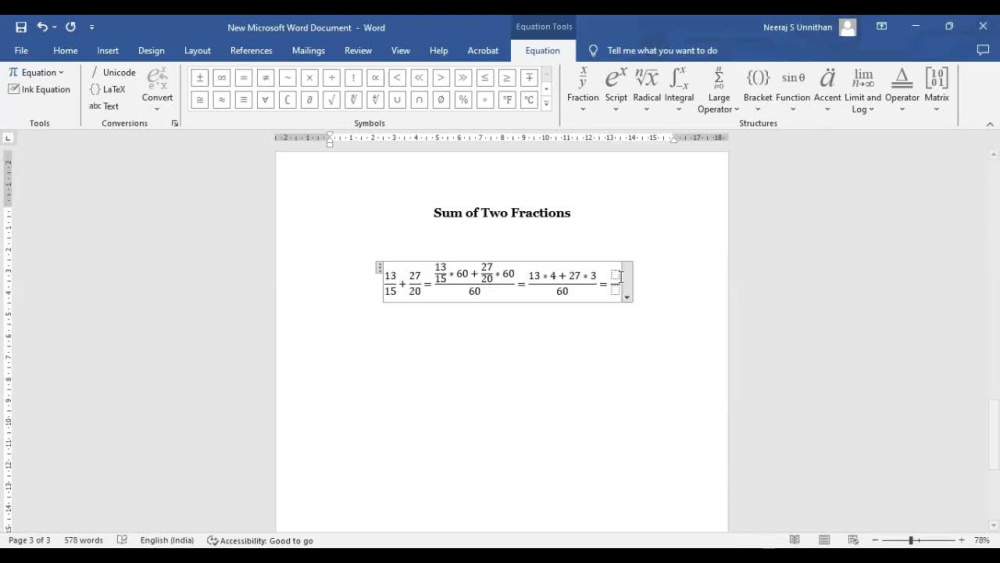Switch equation to abc Text mode
1000x563 pixels.
[104, 106]
